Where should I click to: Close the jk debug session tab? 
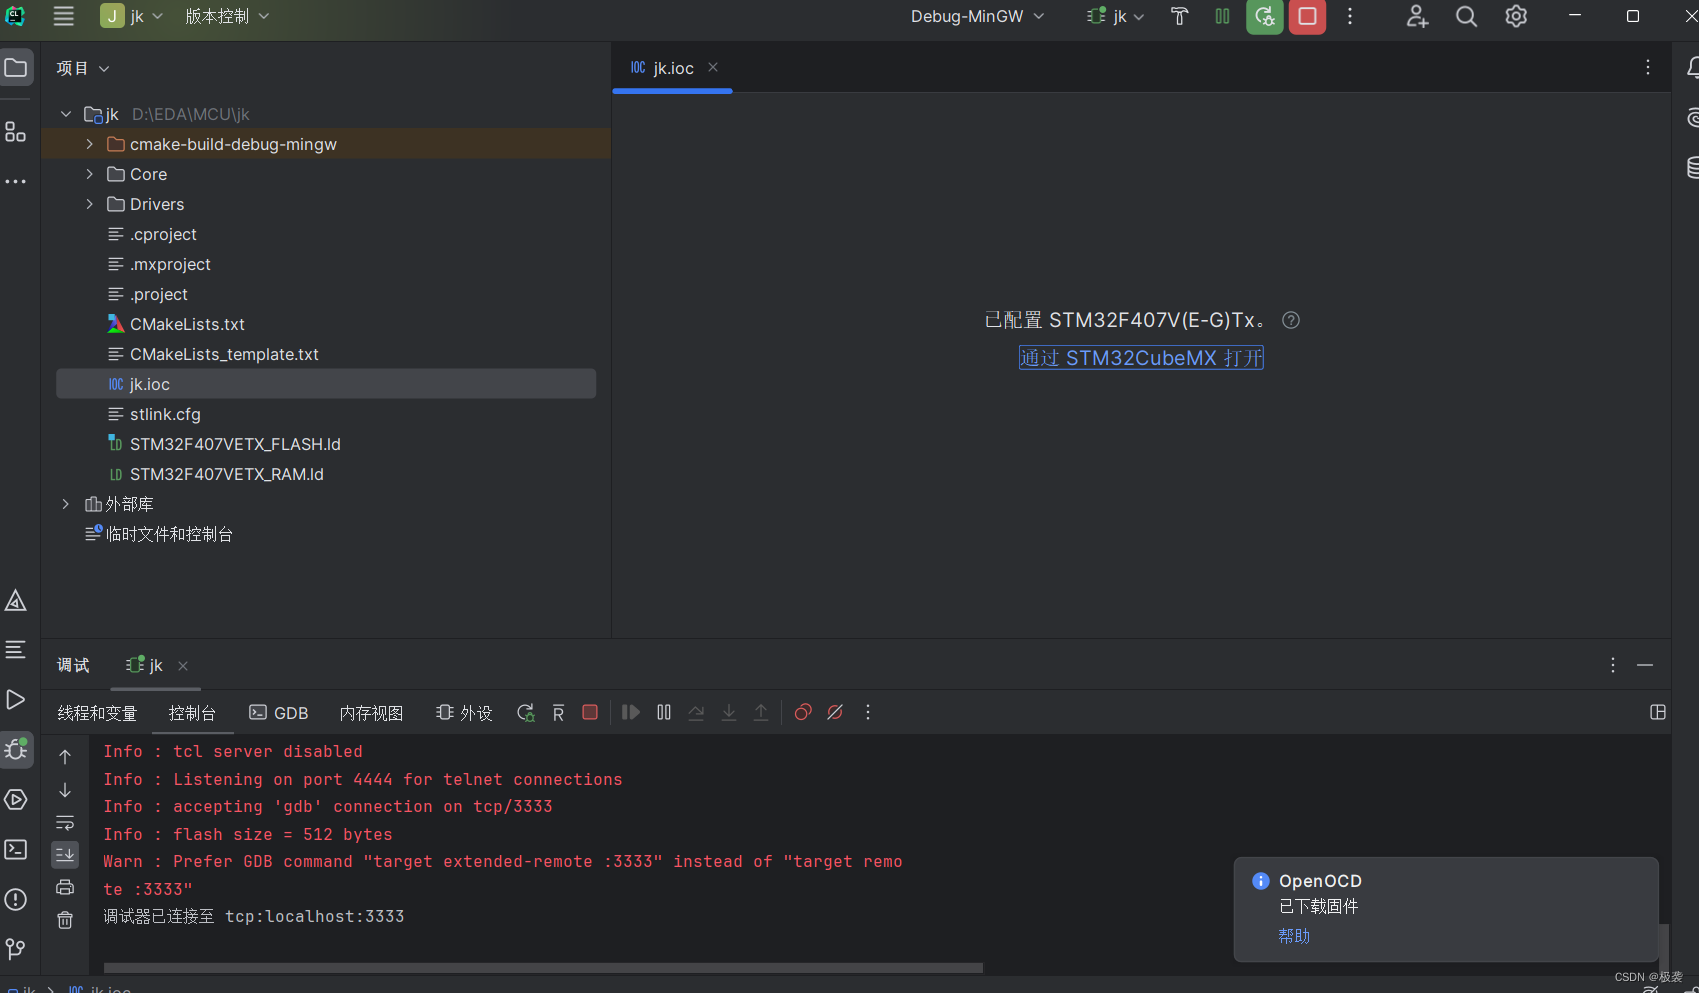(x=183, y=666)
